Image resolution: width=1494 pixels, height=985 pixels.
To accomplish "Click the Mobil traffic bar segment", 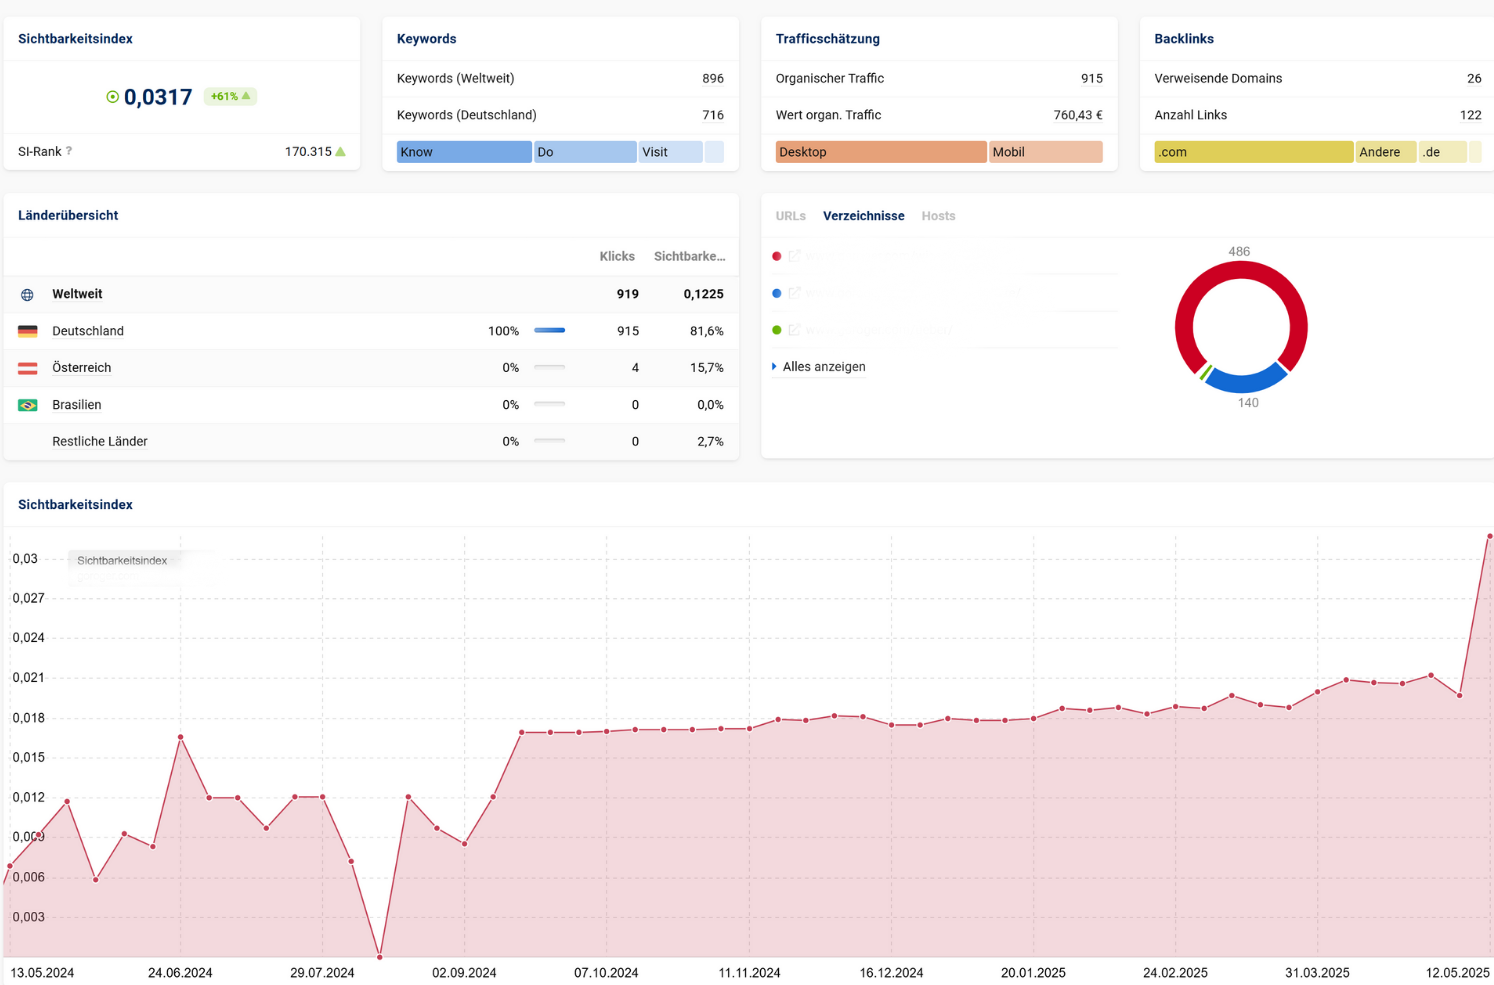I will pyautogui.click(x=1046, y=152).
